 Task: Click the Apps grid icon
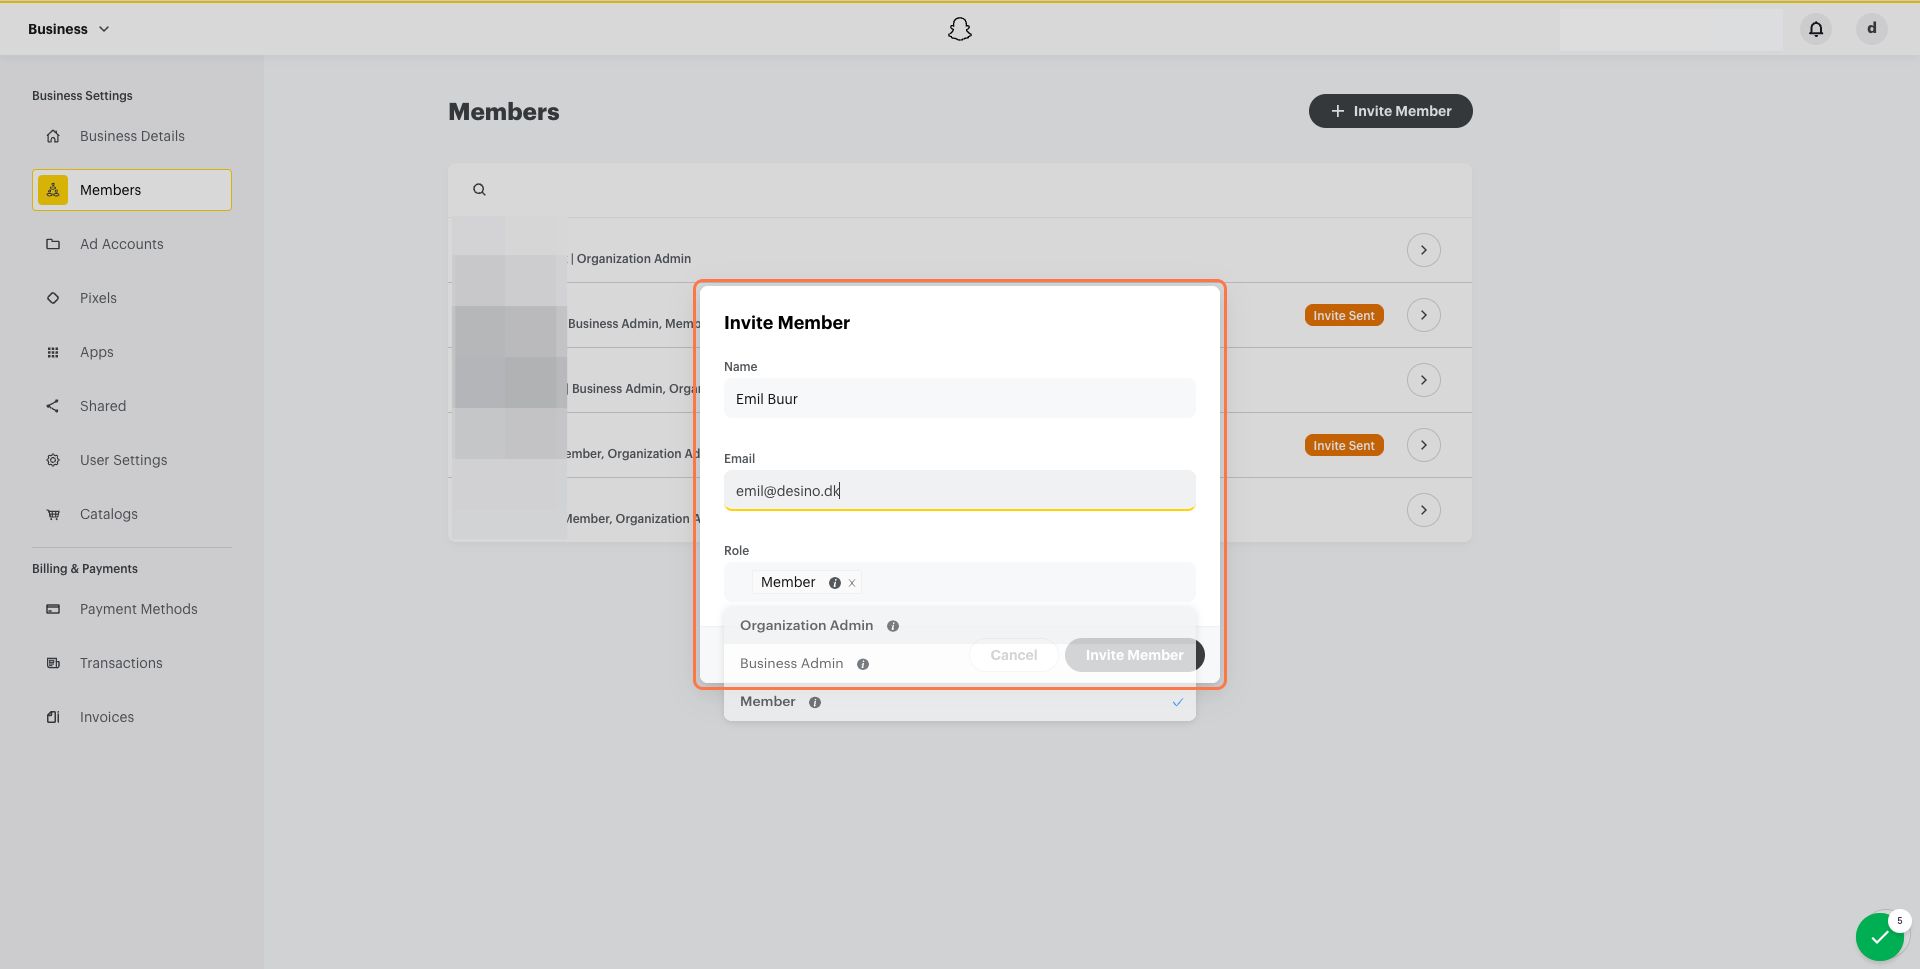[53, 352]
